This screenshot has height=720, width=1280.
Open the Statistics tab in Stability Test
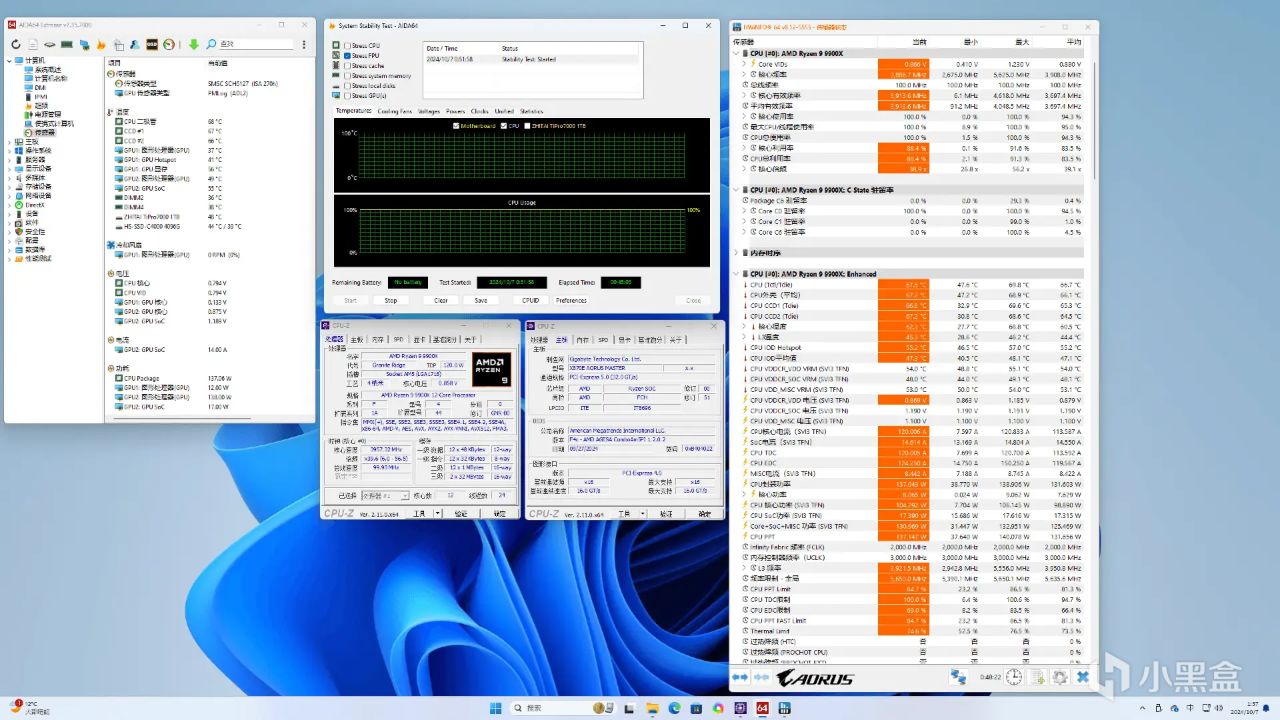tap(531, 111)
